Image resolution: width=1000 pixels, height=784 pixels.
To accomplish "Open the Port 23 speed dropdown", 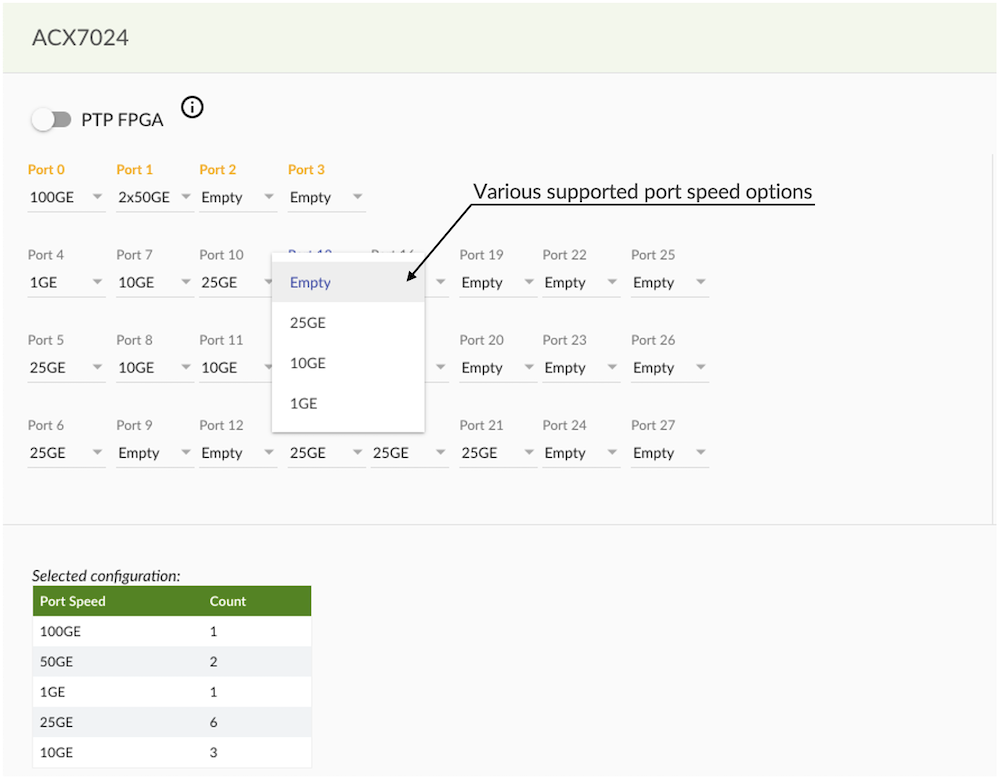I will click(x=581, y=368).
